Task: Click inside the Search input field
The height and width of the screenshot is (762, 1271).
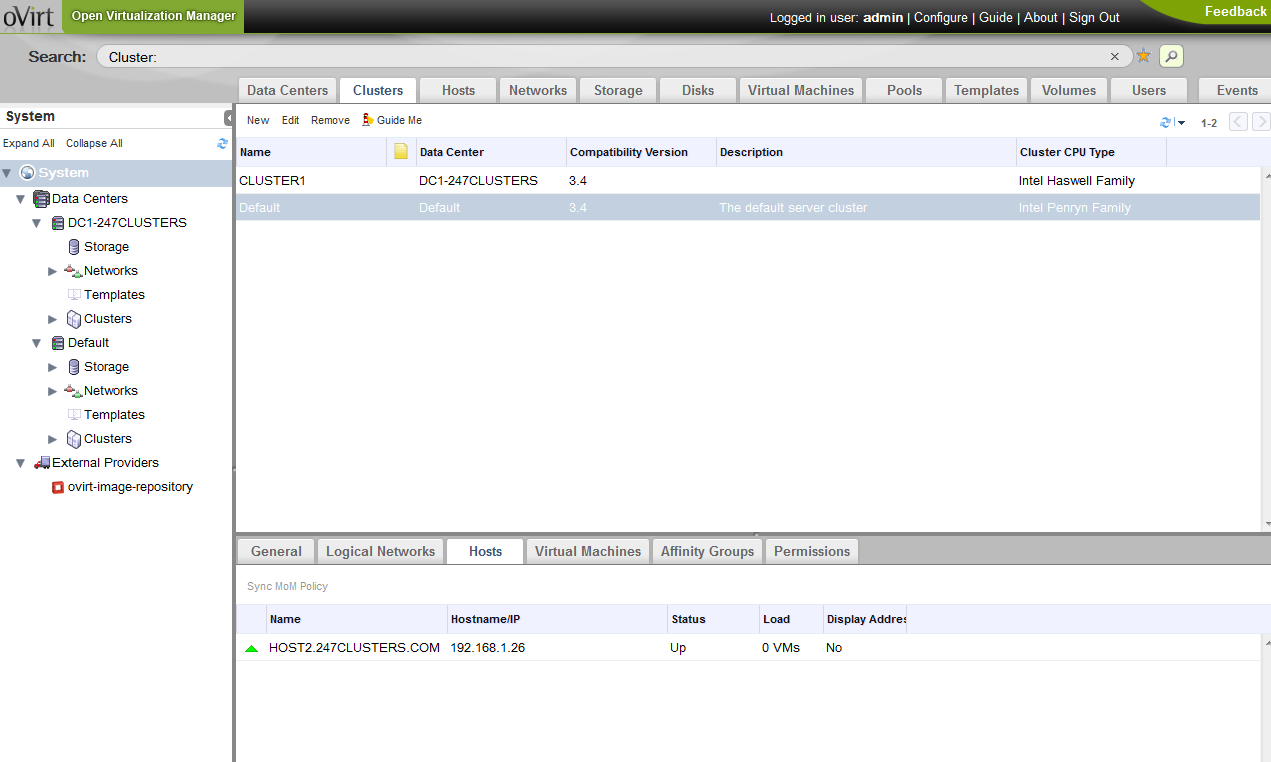Action: pos(600,57)
